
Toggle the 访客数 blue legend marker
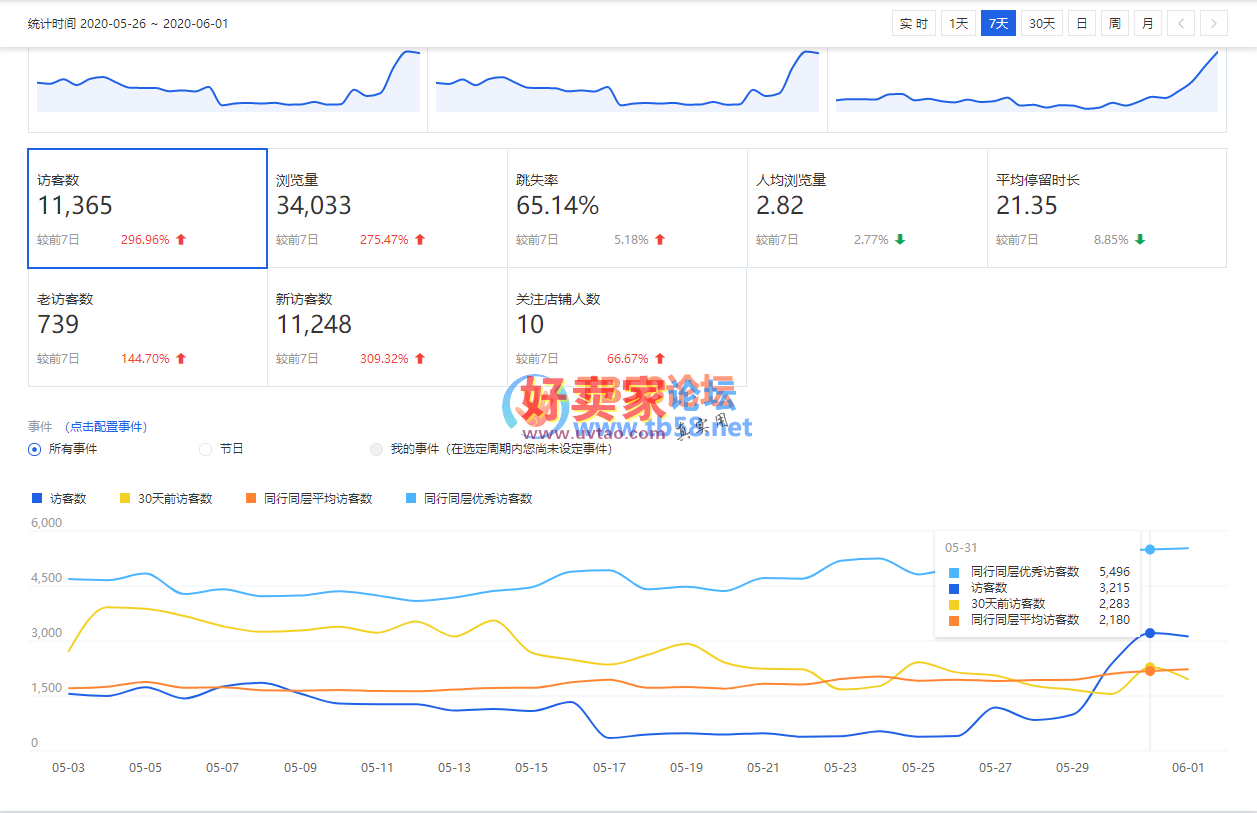coord(37,498)
